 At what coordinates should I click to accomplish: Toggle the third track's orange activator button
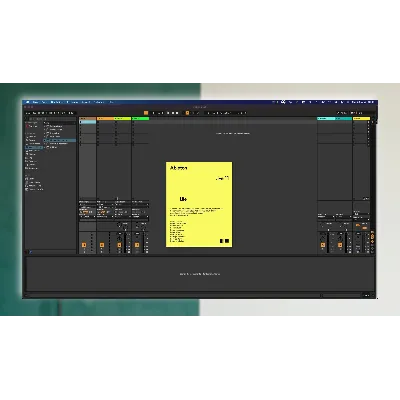click(x=119, y=245)
